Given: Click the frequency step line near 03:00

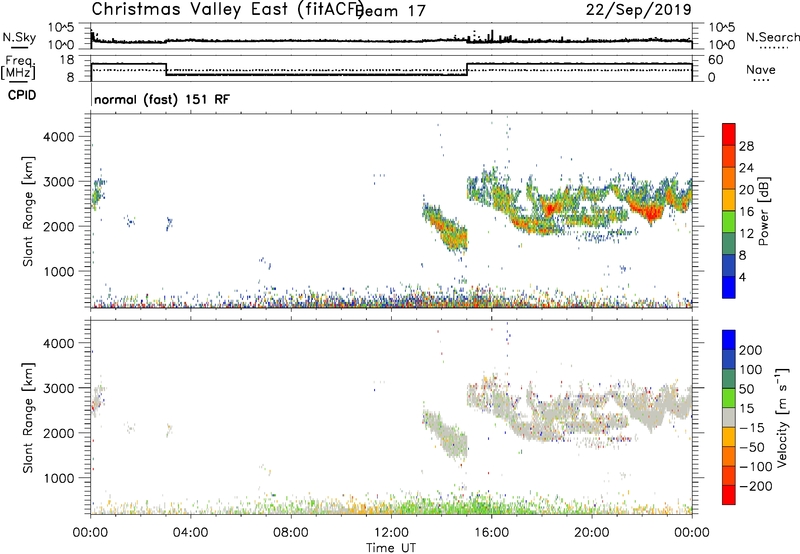Looking at the screenshot, I should 166,69.
